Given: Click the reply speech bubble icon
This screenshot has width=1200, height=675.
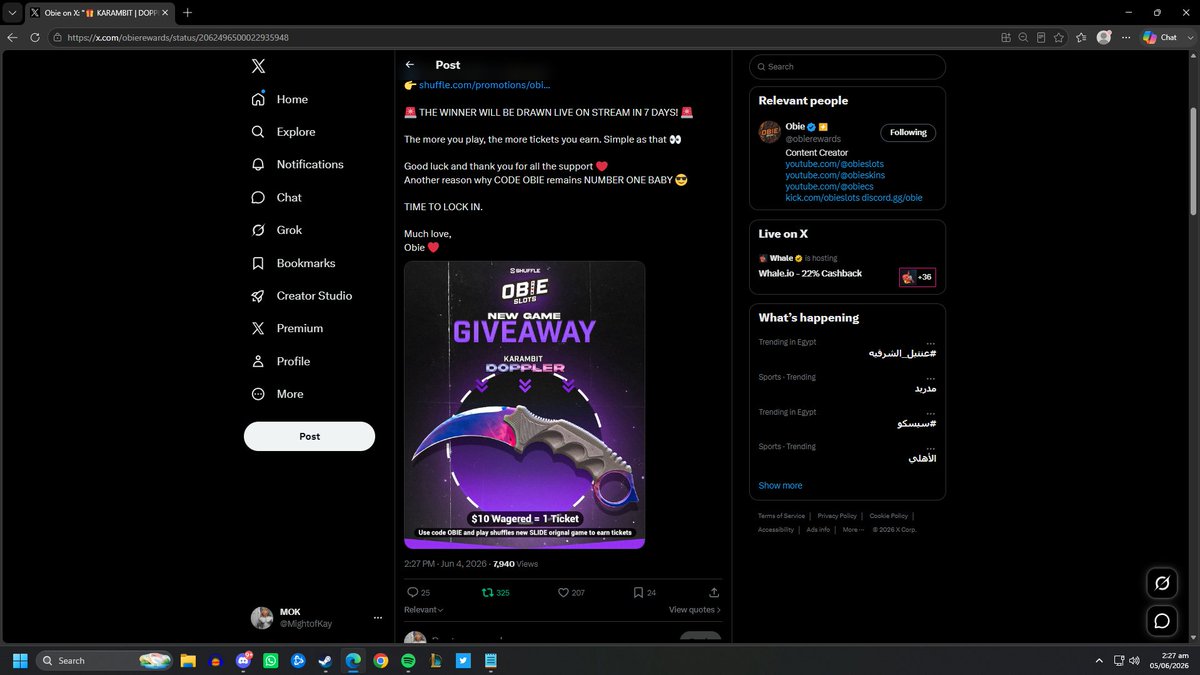Looking at the screenshot, I should 412,592.
